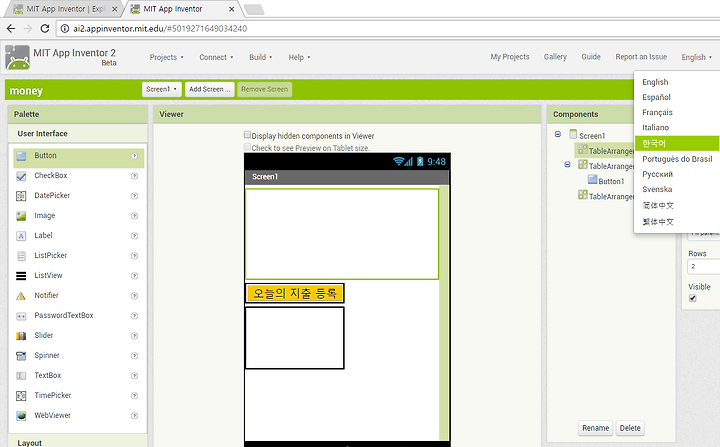Toggle the English language dropdown

tap(696, 57)
